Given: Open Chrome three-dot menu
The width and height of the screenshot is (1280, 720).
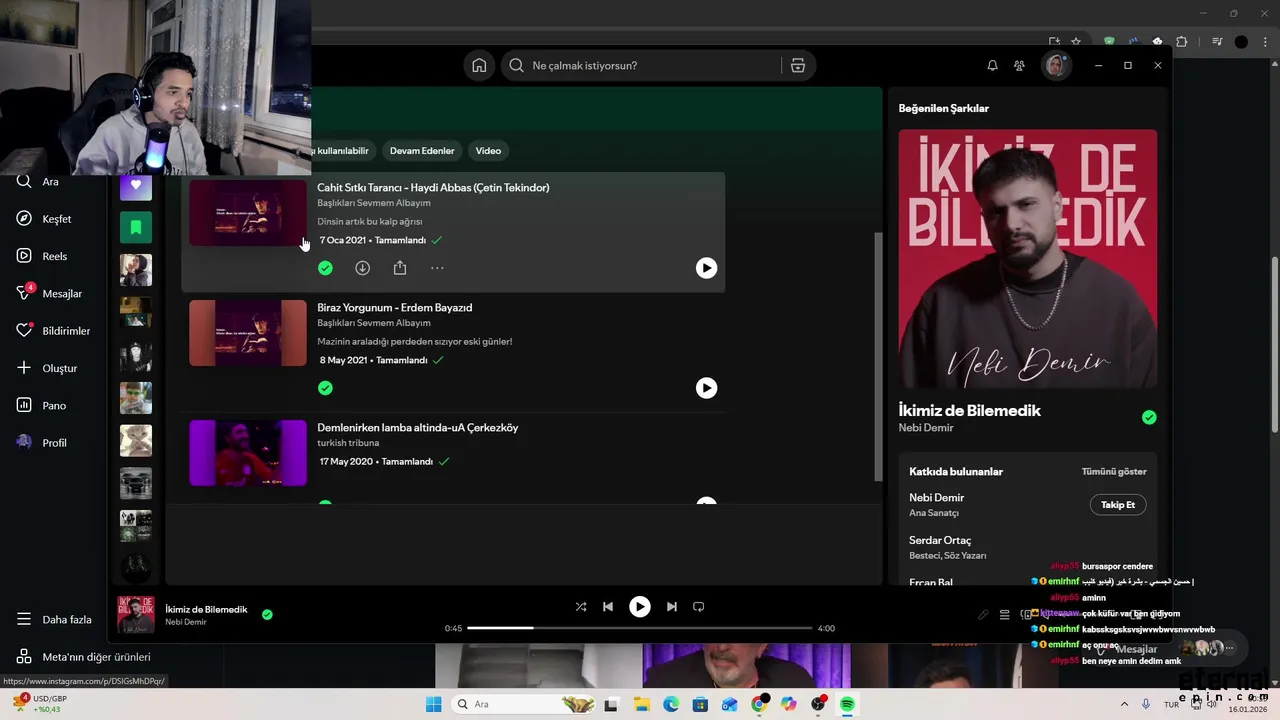Looking at the screenshot, I should (x=1264, y=42).
